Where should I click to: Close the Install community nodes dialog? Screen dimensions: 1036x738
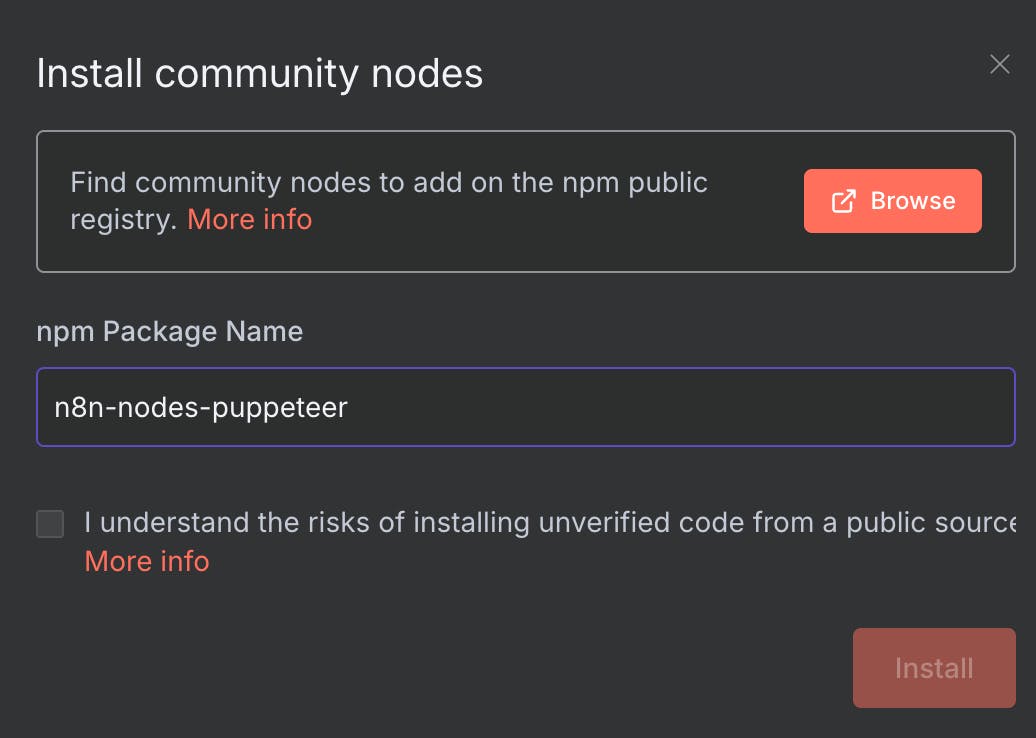click(999, 65)
